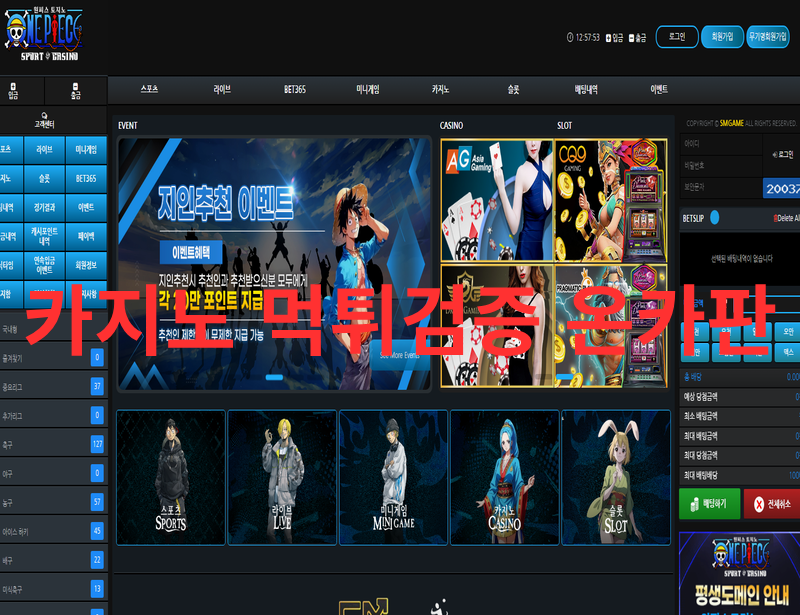800x615 pixels.
Task: Open 경기결과 tile in sidebar grid
Action: click(x=44, y=207)
